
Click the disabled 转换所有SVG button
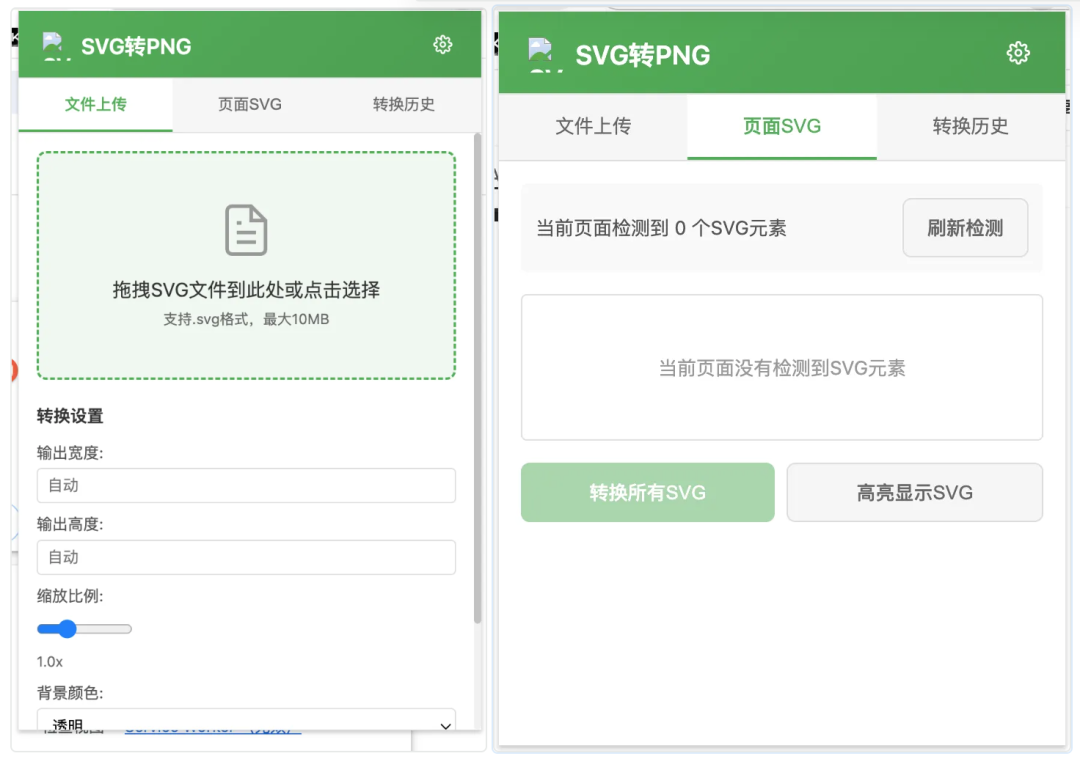(647, 492)
